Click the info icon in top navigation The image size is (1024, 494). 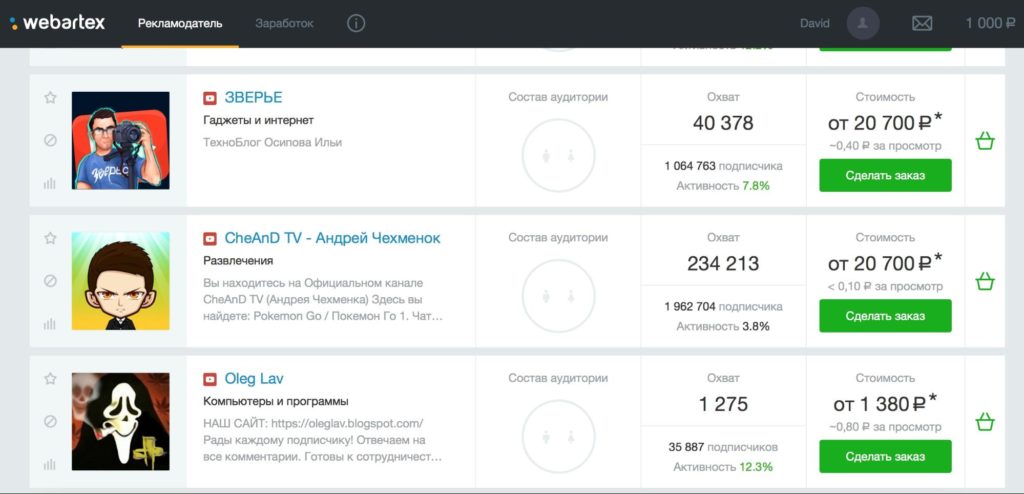(x=356, y=23)
